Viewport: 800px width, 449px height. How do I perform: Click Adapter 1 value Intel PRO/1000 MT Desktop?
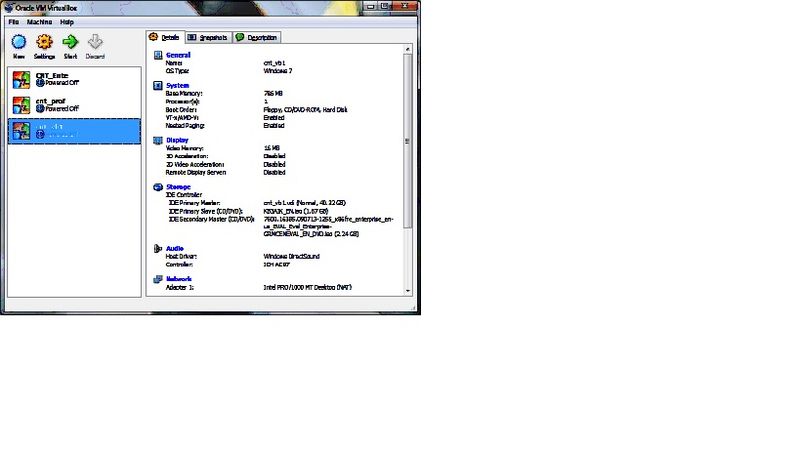tap(307, 288)
